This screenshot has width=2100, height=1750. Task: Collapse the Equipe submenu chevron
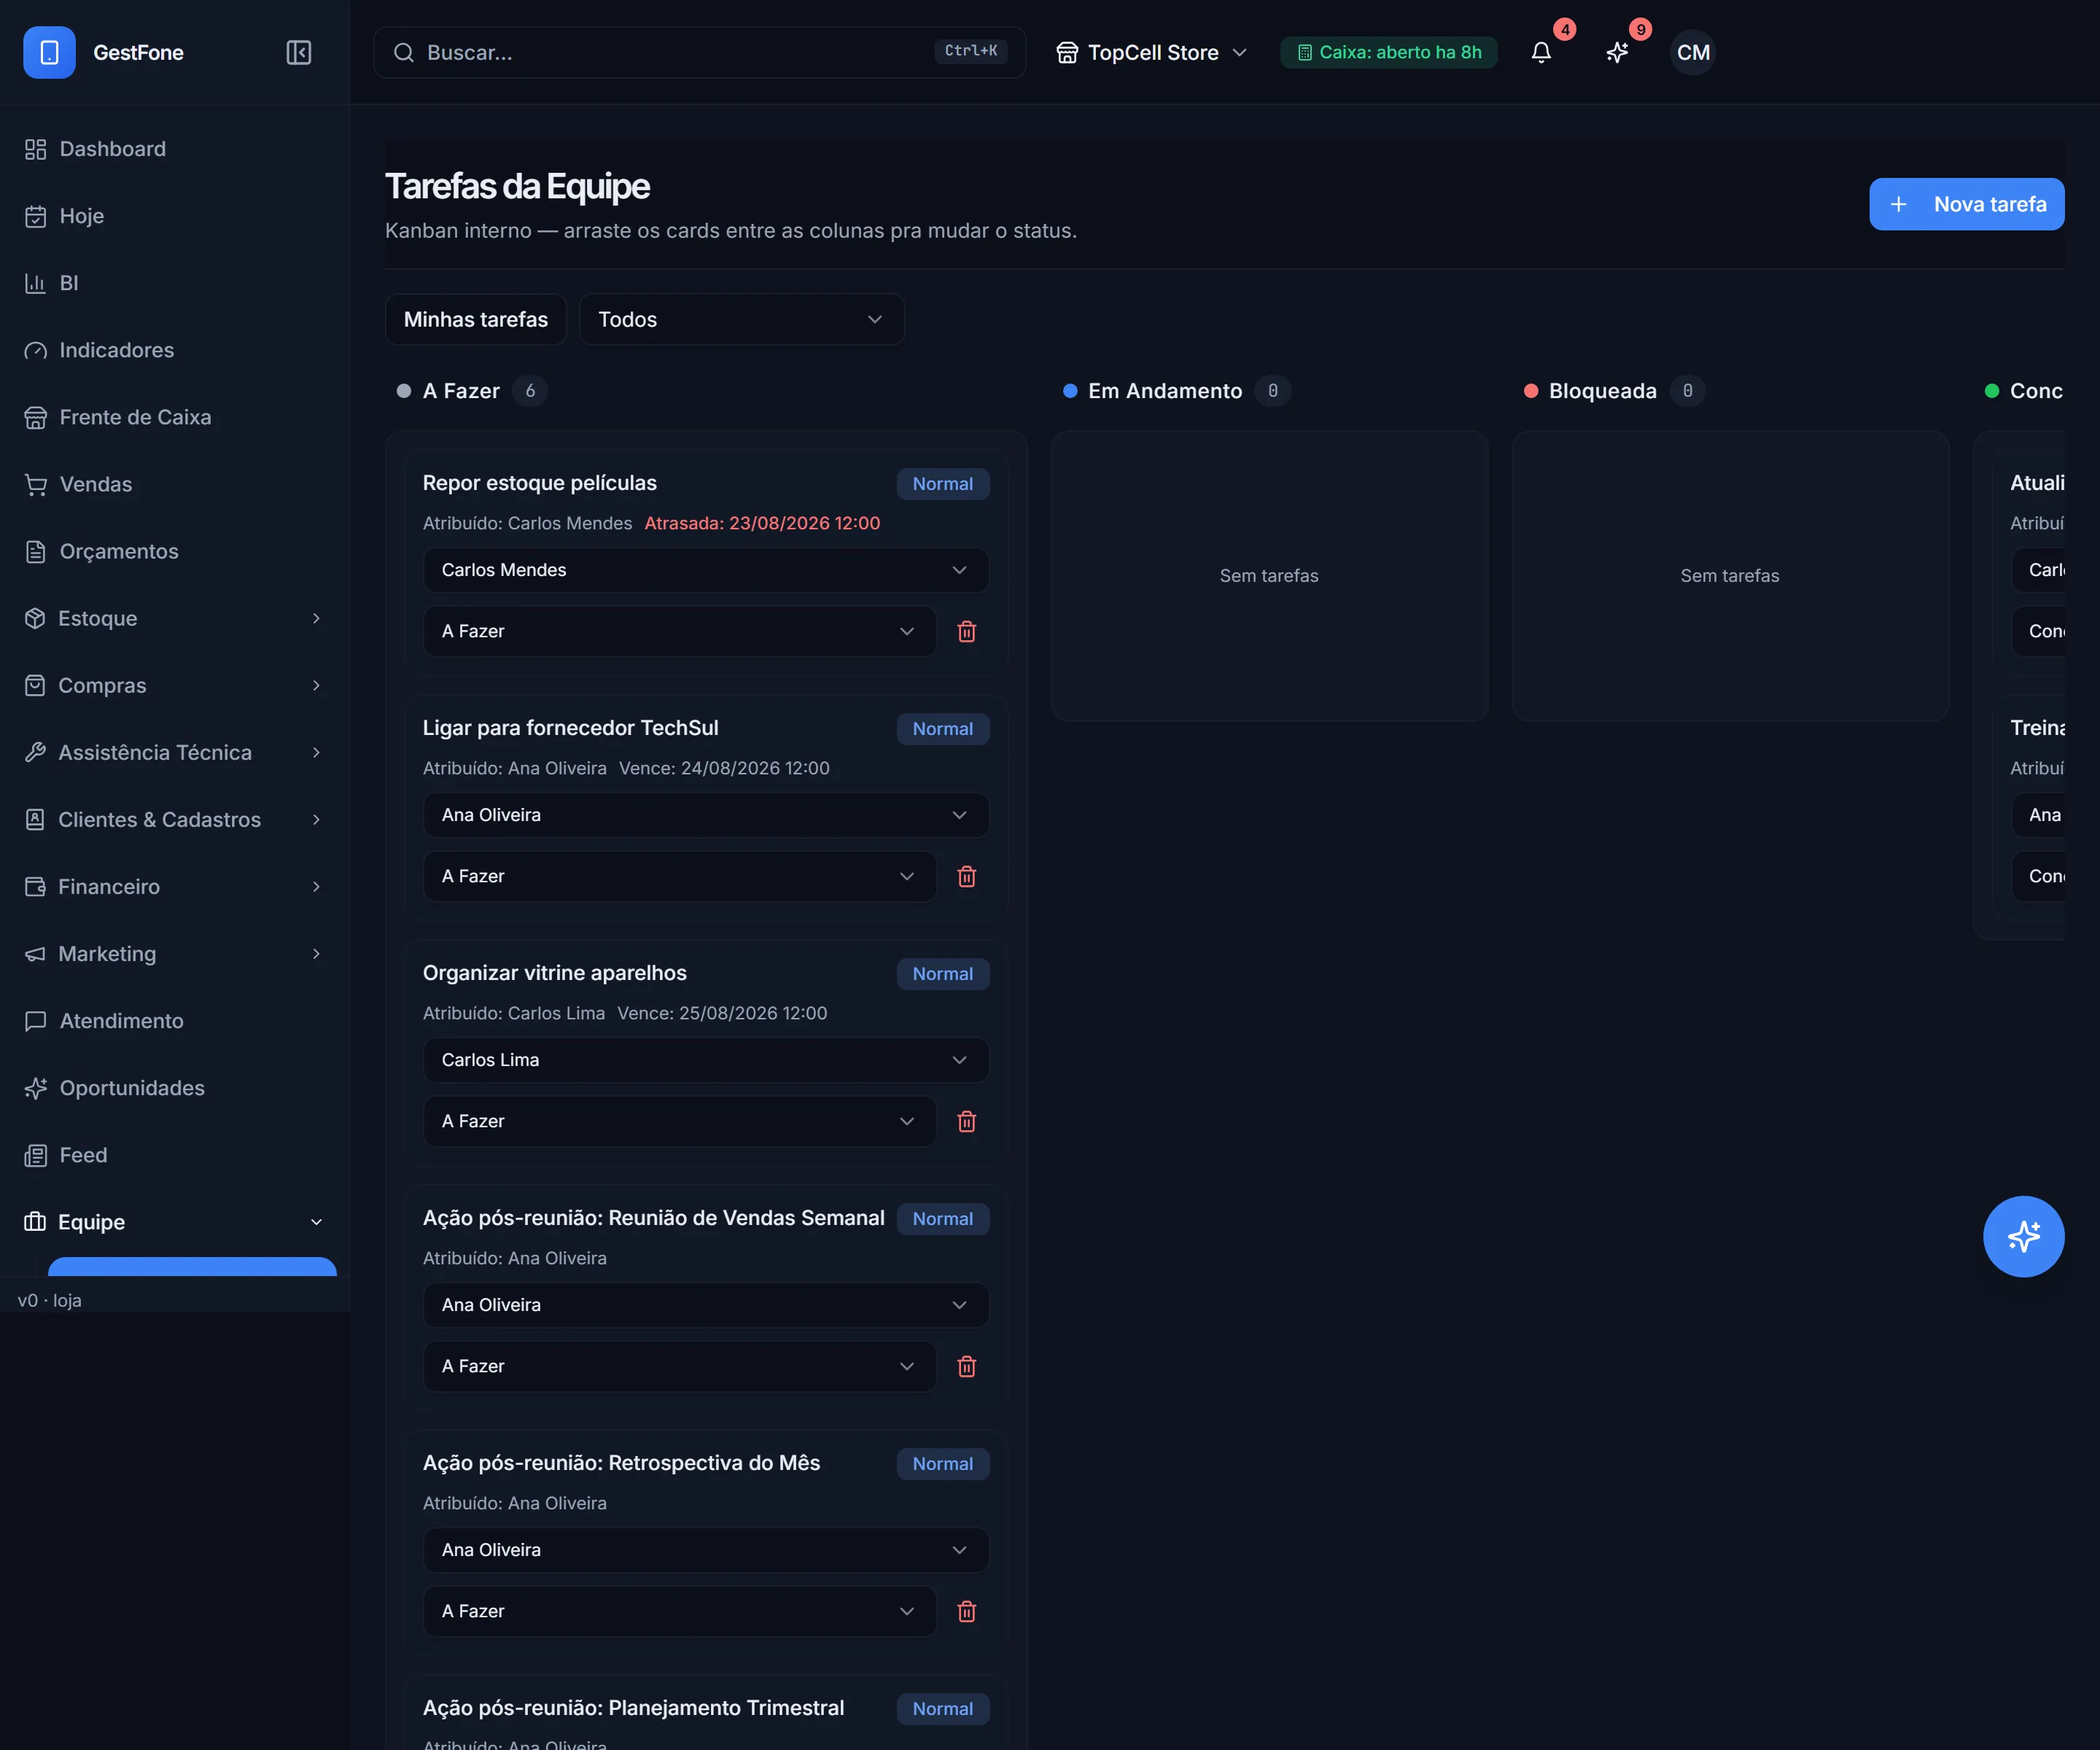click(x=316, y=1222)
